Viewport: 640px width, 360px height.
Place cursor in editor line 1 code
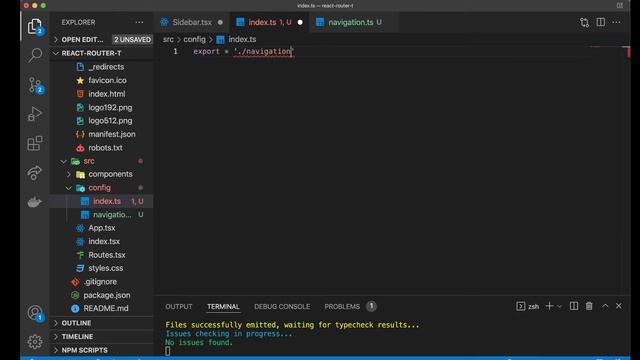(243, 51)
